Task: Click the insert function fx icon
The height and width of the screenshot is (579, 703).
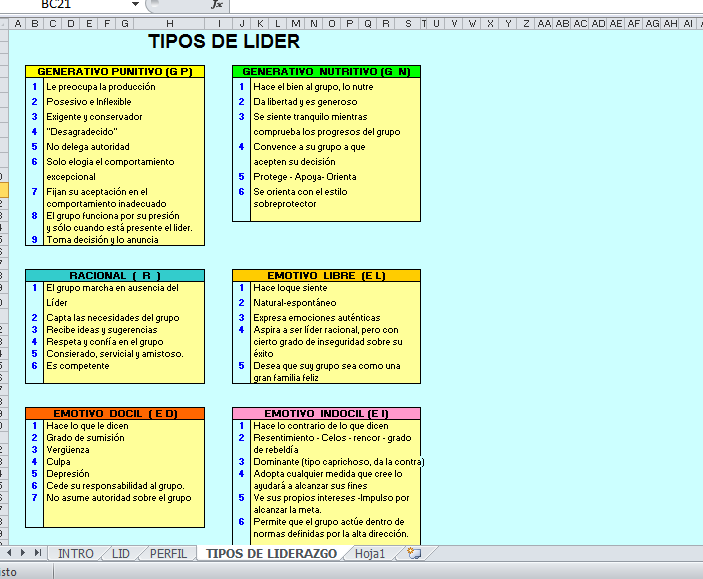Action: pyautogui.click(x=217, y=4)
